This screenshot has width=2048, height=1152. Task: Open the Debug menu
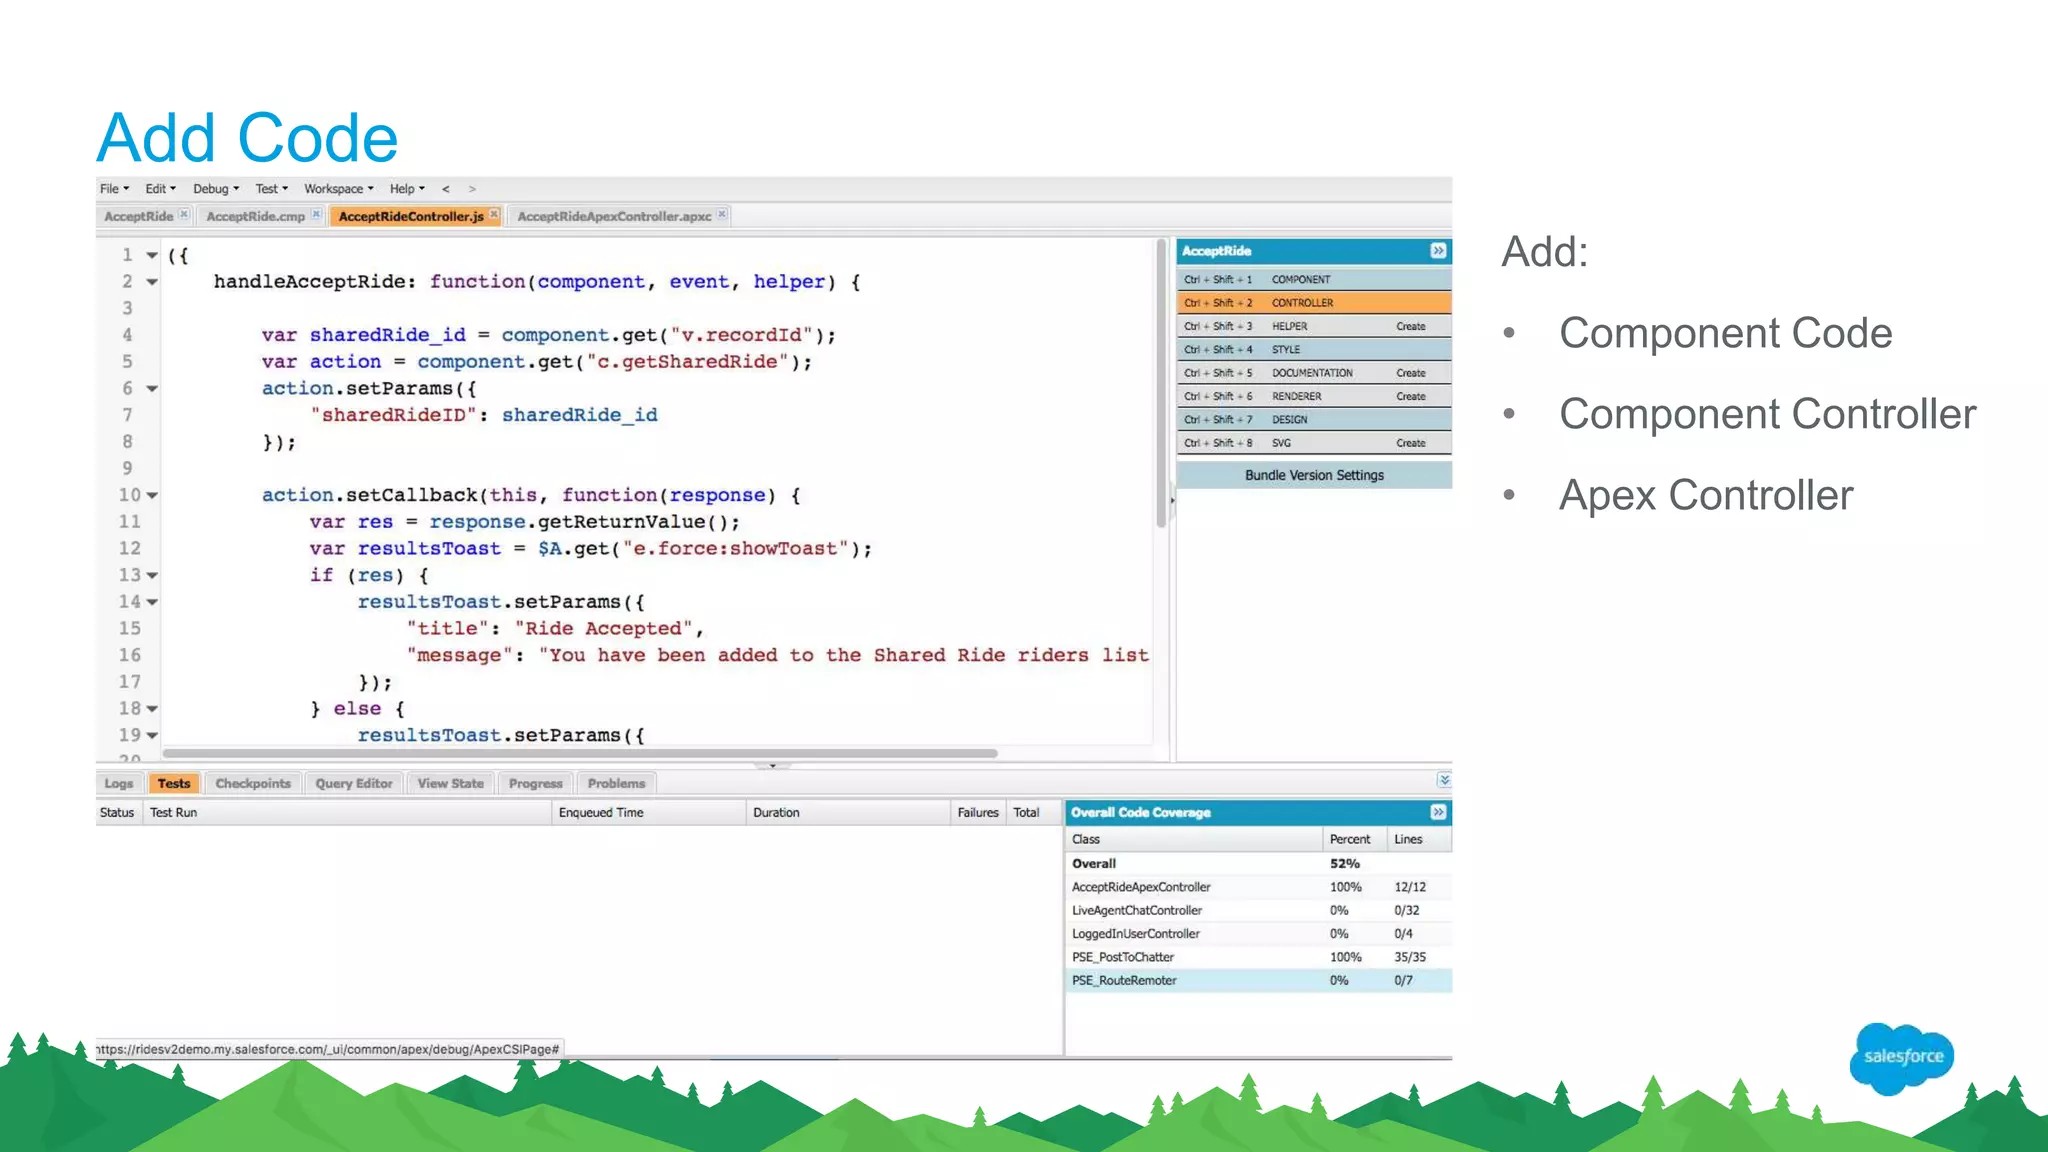[216, 188]
